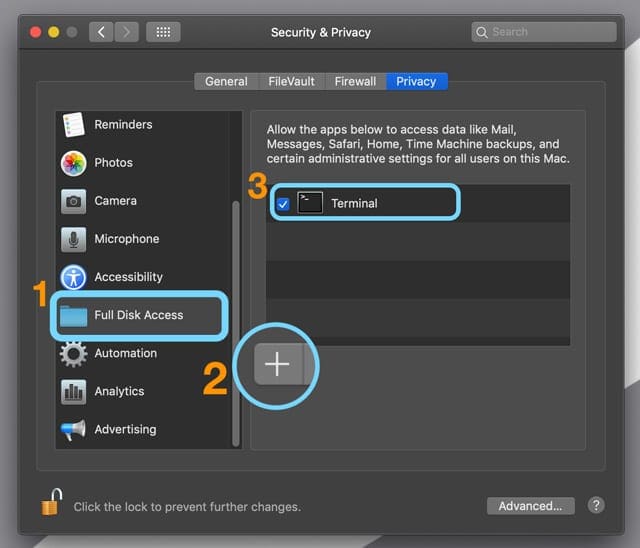Switch to the General tab
Screen dimensions: 640x548
pos(226,81)
